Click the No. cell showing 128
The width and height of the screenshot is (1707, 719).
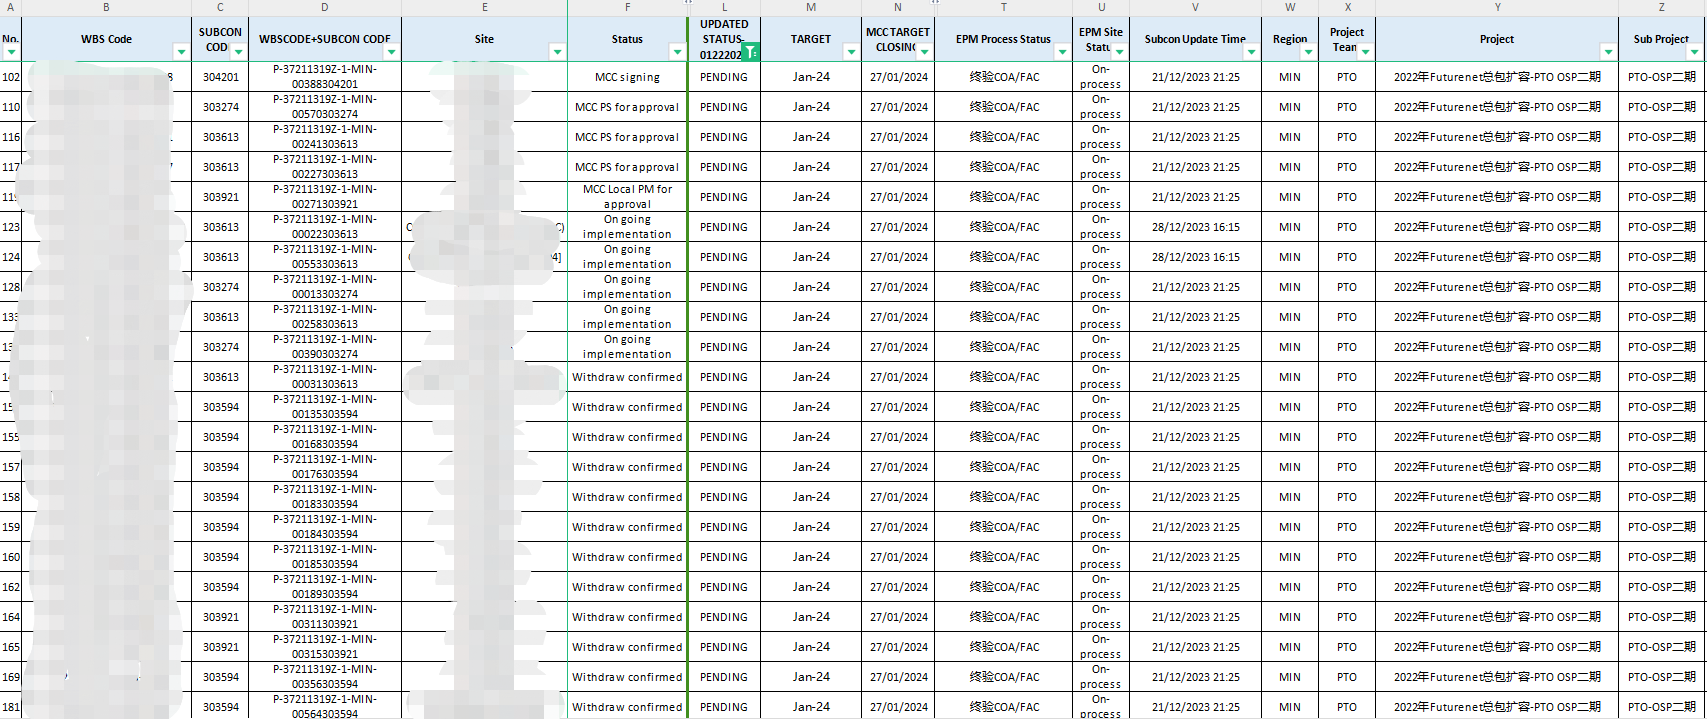click(x=11, y=287)
